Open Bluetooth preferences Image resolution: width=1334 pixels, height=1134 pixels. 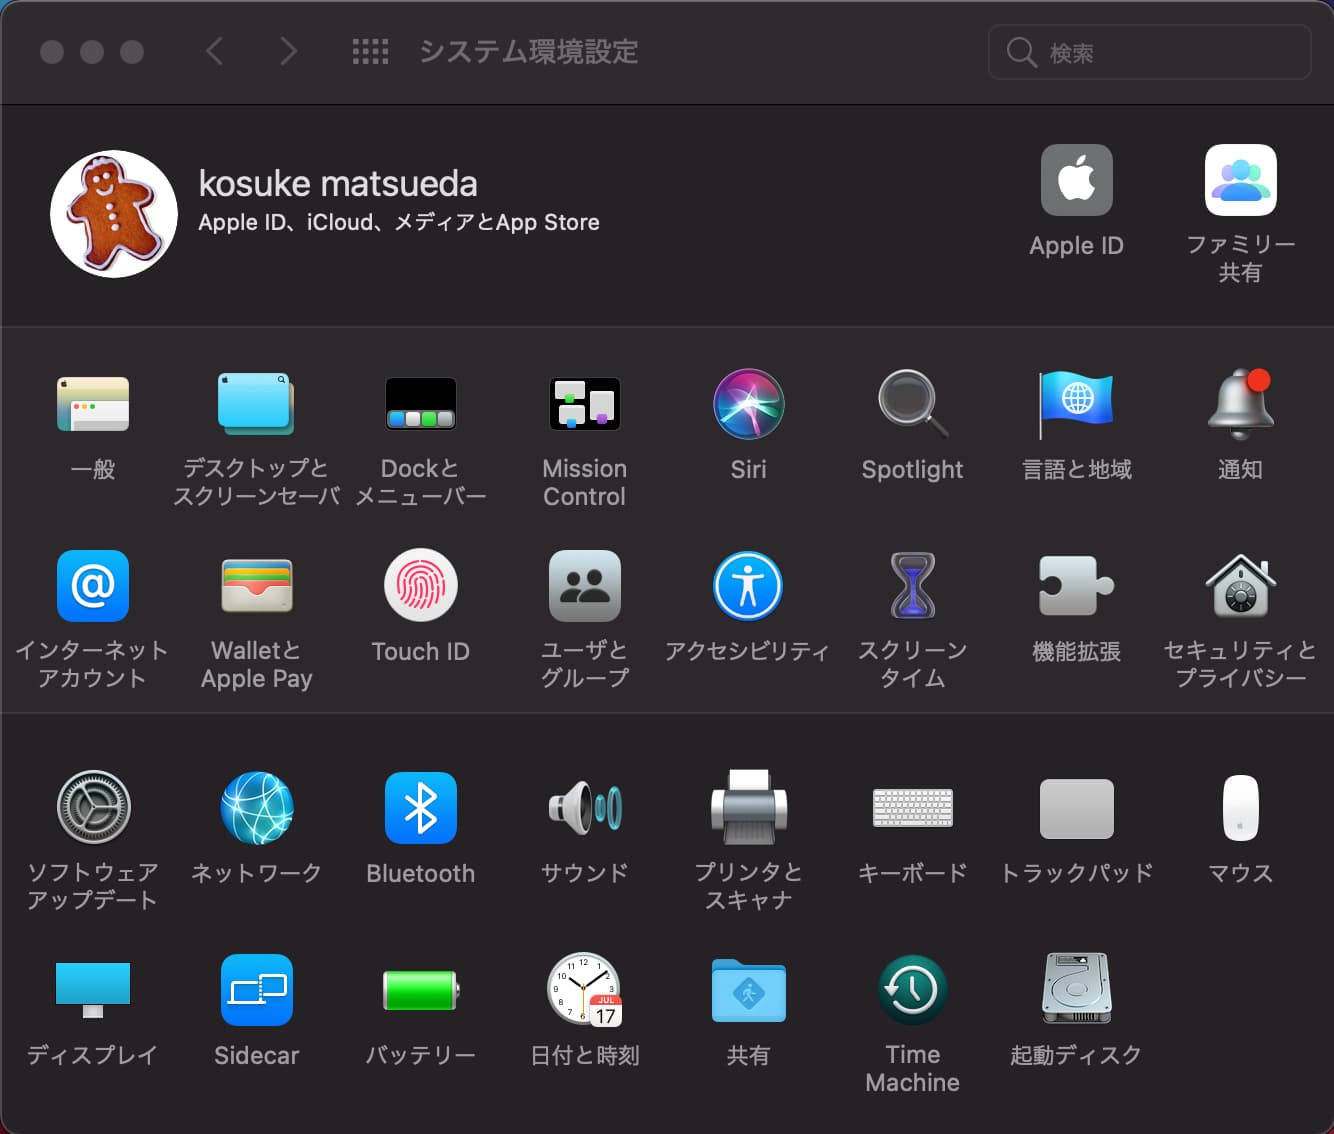click(421, 808)
